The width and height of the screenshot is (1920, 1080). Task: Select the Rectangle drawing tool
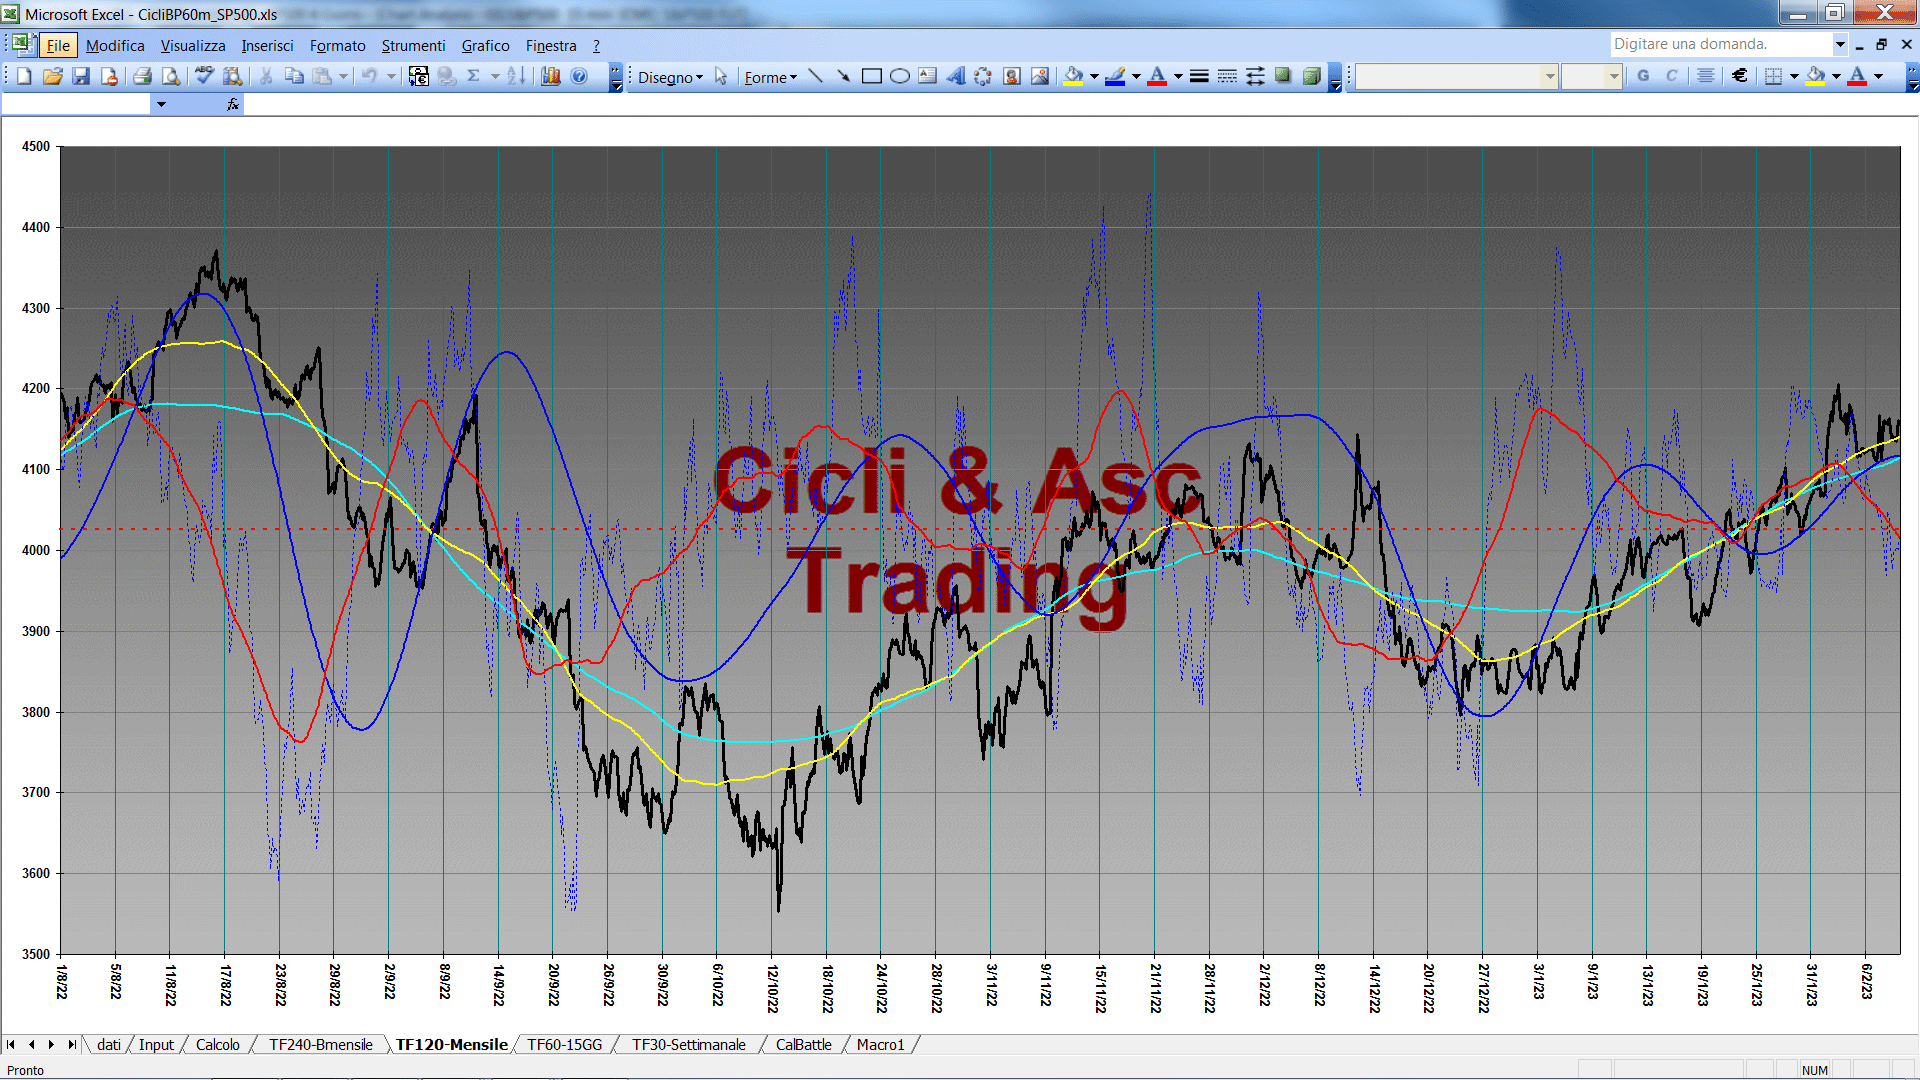tap(872, 76)
